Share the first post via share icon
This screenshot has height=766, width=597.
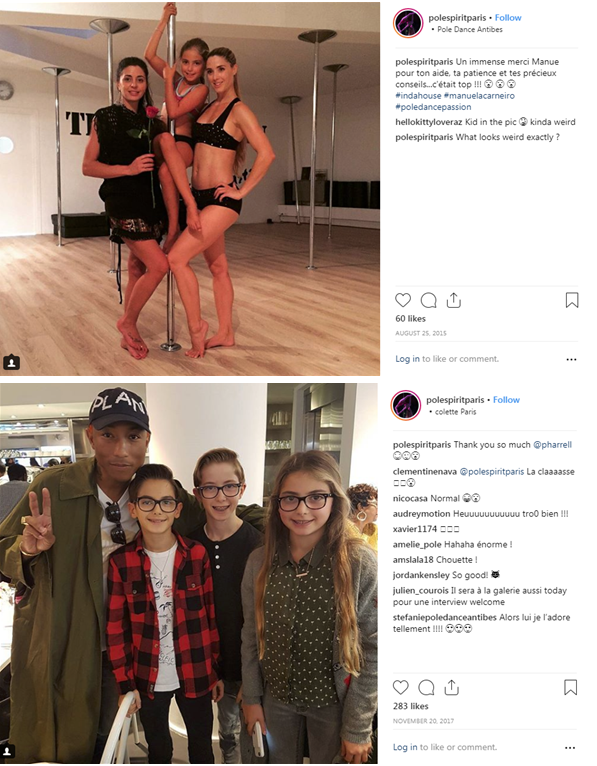[x=453, y=300]
